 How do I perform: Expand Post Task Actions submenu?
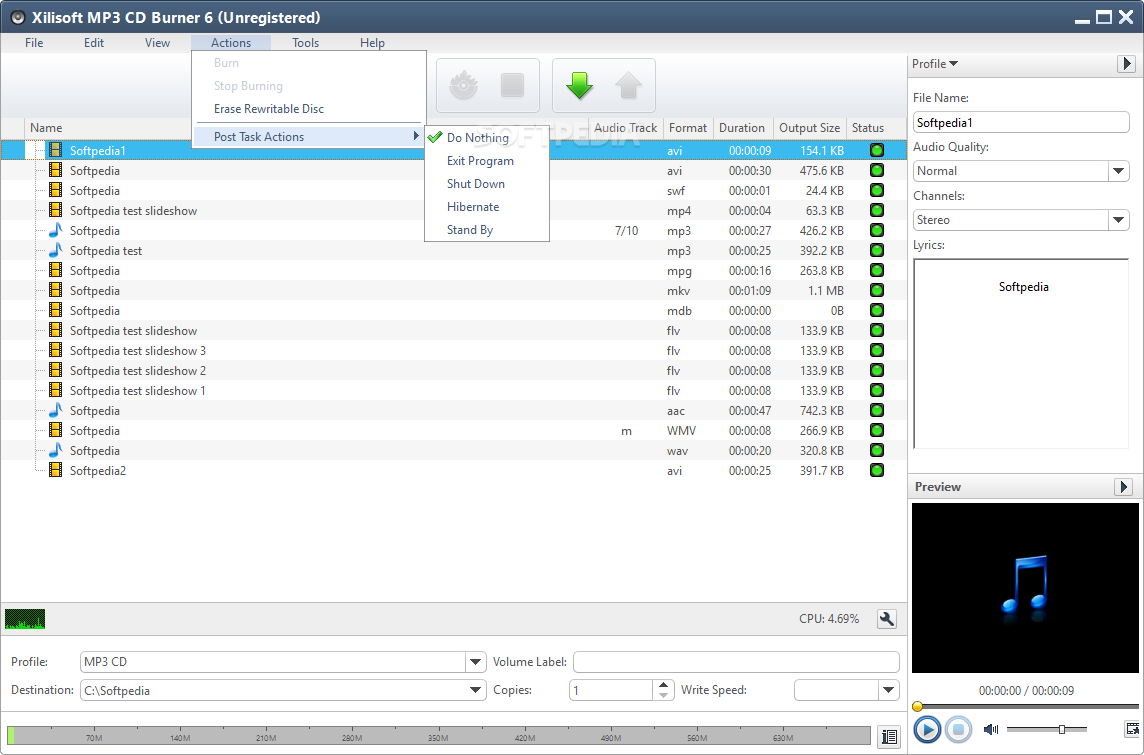coord(309,136)
